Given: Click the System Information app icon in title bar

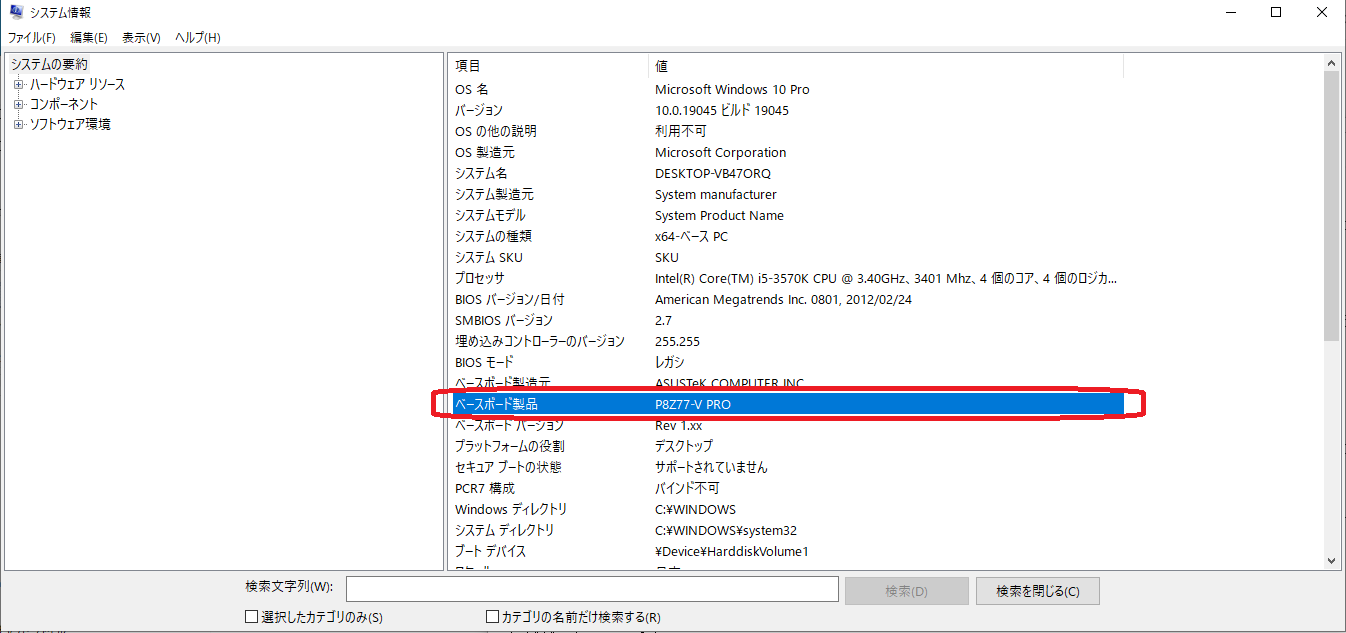Looking at the screenshot, I should click(x=14, y=12).
